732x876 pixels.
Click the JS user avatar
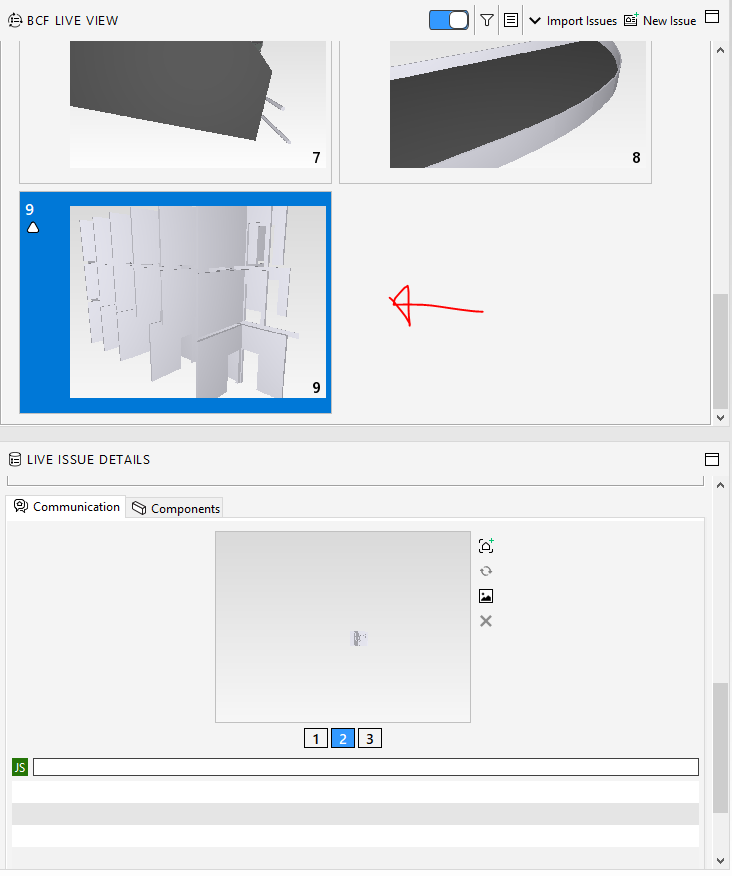pyautogui.click(x=20, y=767)
